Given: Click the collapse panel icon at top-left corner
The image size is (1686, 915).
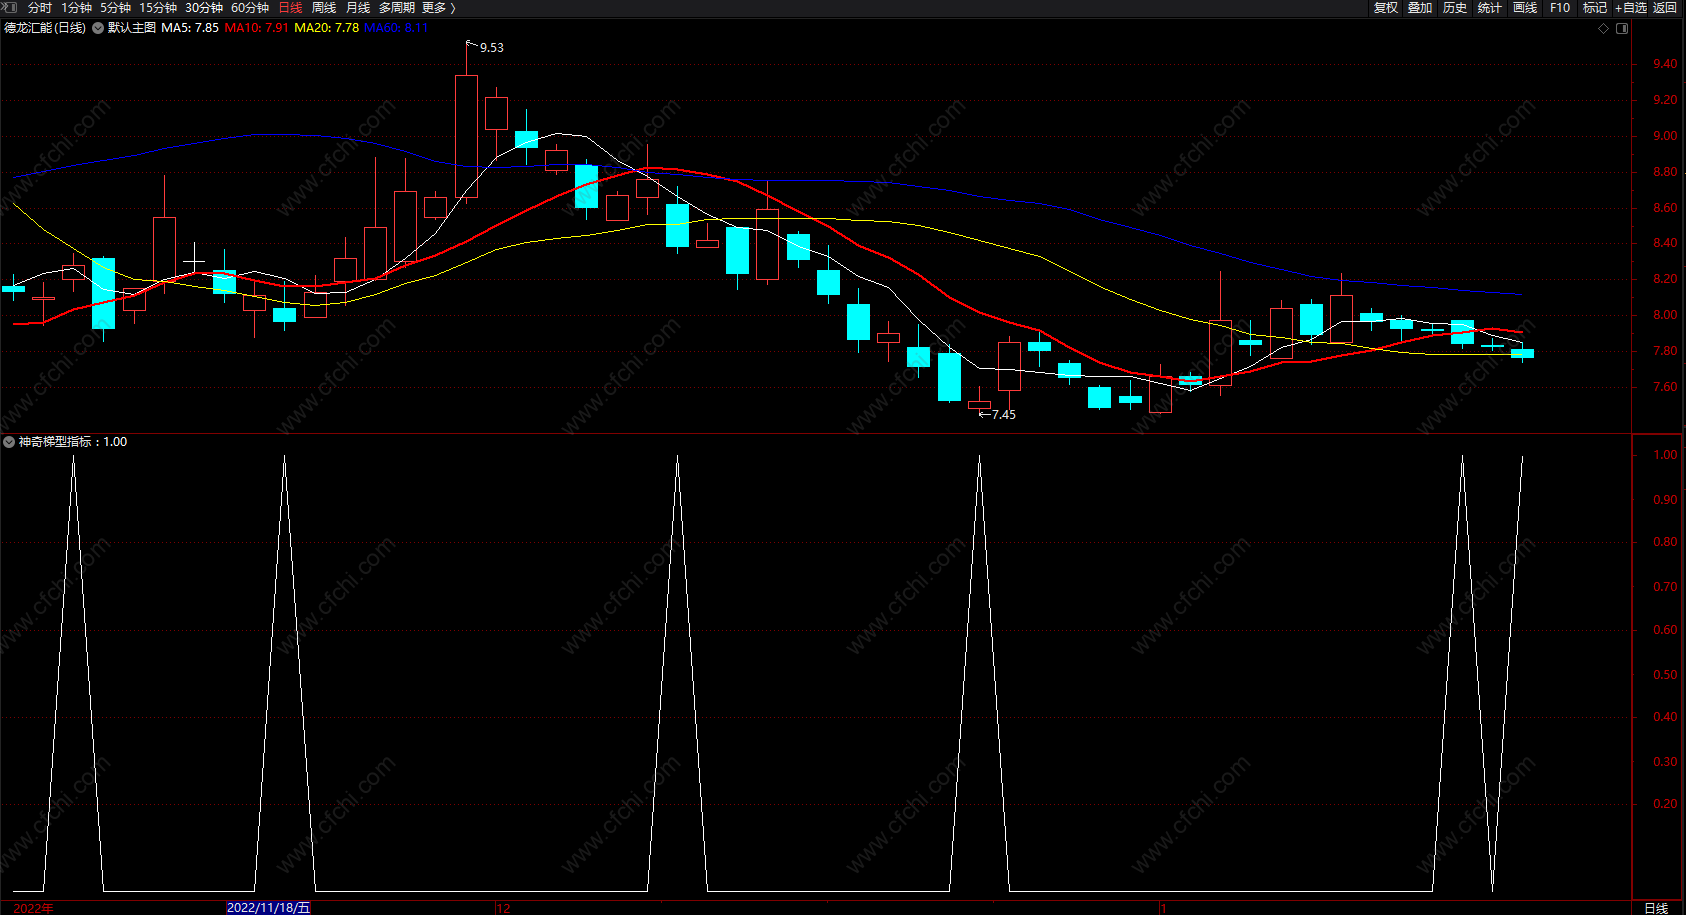Looking at the screenshot, I should coord(9,7).
